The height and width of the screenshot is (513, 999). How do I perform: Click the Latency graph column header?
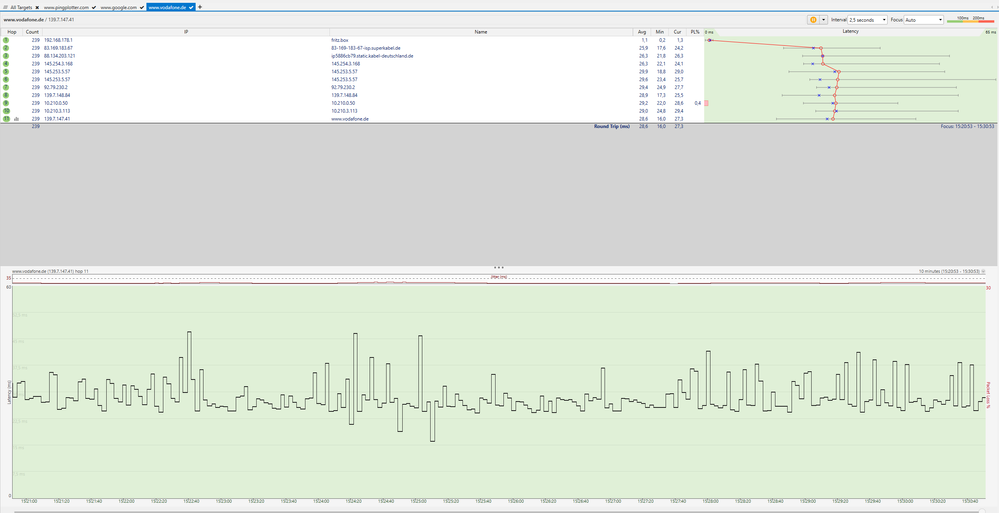[851, 31]
